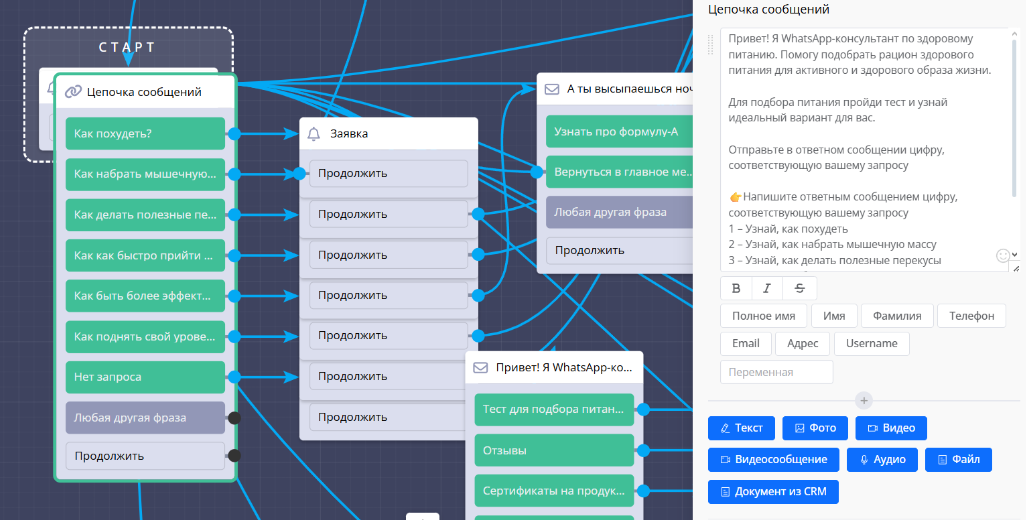
Task: Open the emoji picker in message editor
Action: pyautogui.click(x=1004, y=256)
